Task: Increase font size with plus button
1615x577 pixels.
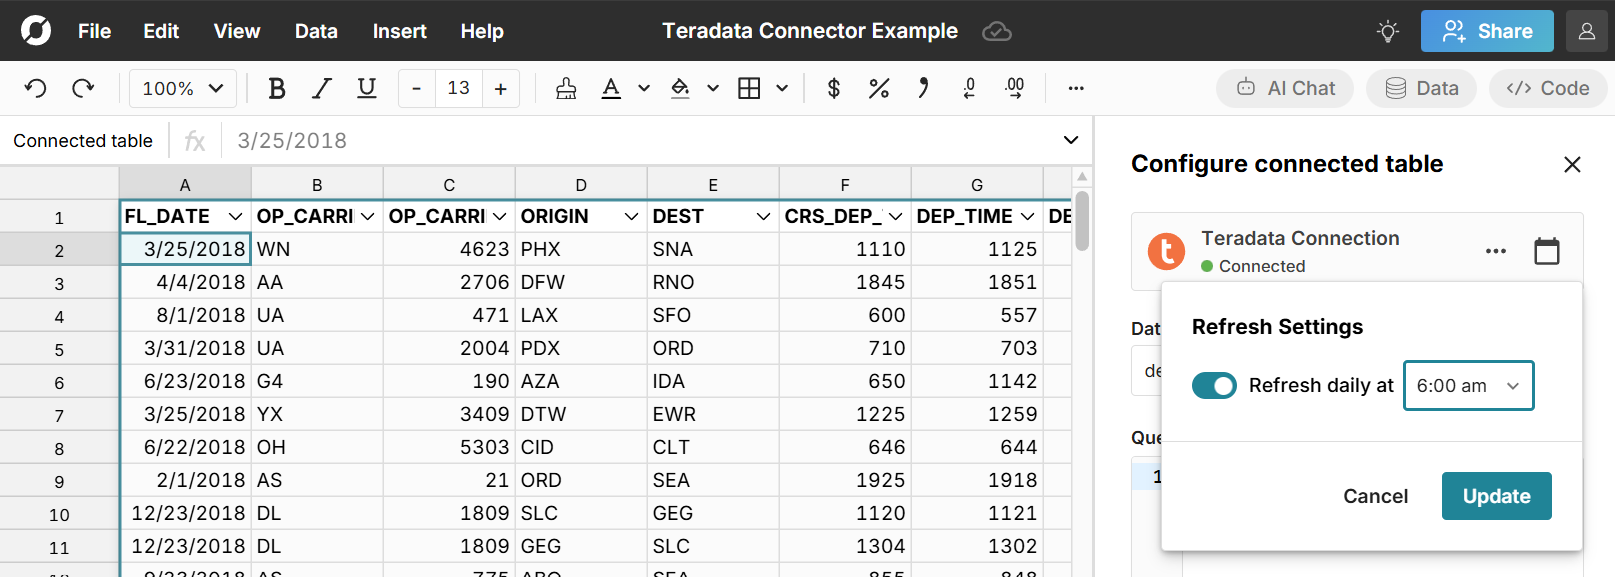Action: click(500, 88)
